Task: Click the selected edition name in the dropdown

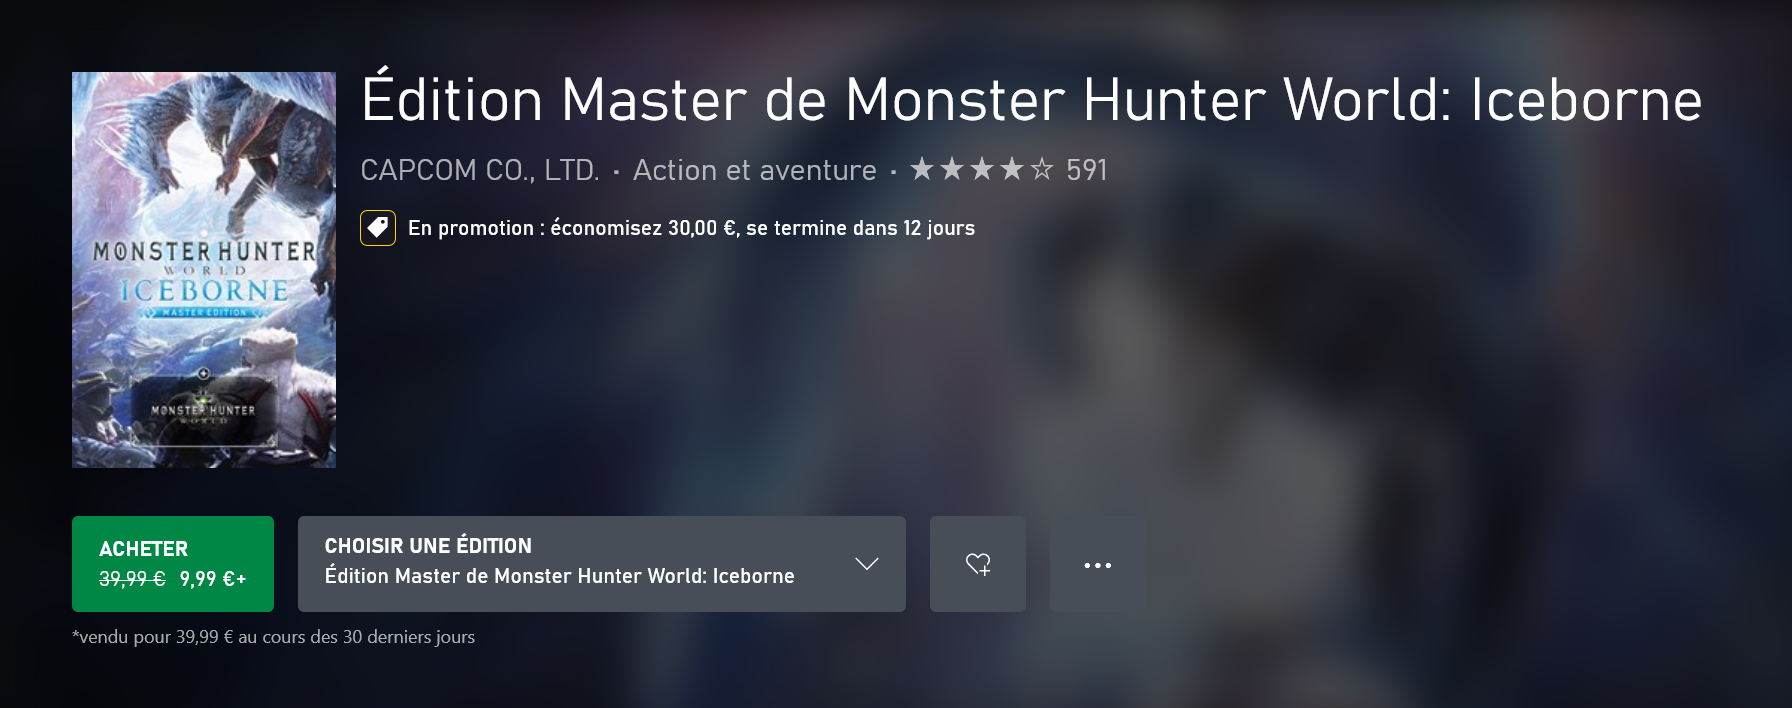Action: click(559, 576)
